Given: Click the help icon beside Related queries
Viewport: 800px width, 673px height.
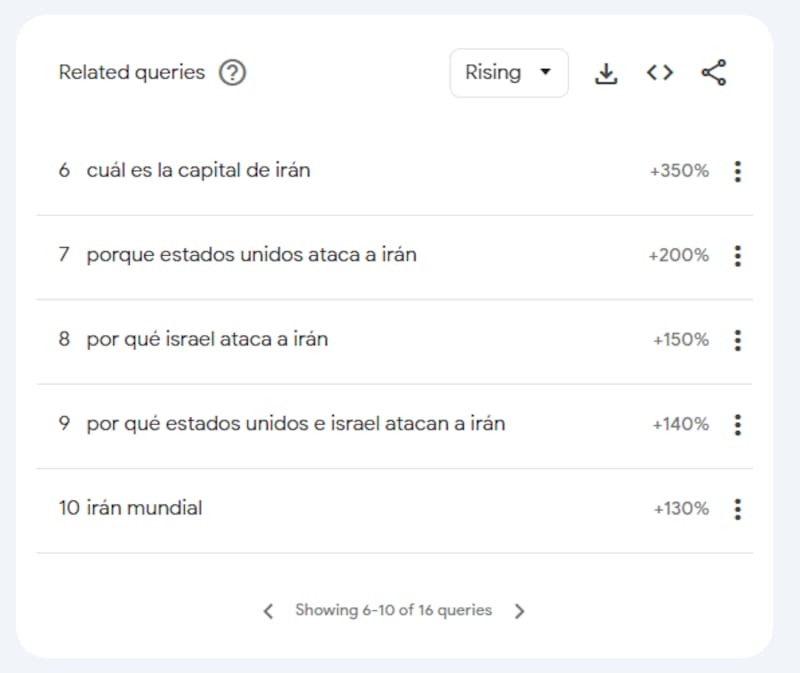Looking at the screenshot, I should [x=232, y=73].
